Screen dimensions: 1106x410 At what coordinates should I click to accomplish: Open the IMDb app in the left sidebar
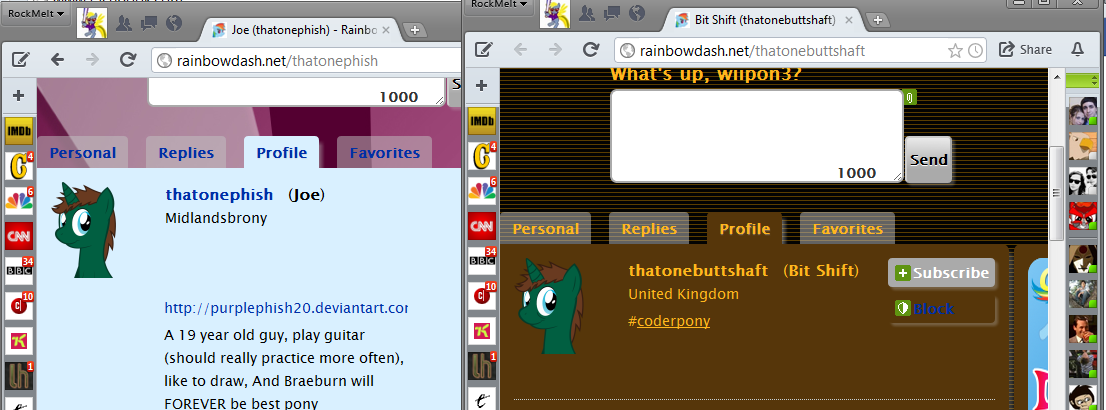[18, 131]
